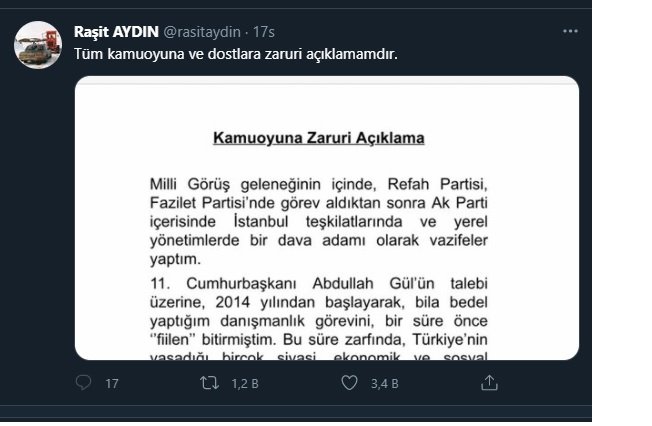The height and width of the screenshot is (426, 652).
Task: Click the paragraph starting Milli Görüş geleneğinin
Action: [319, 221]
